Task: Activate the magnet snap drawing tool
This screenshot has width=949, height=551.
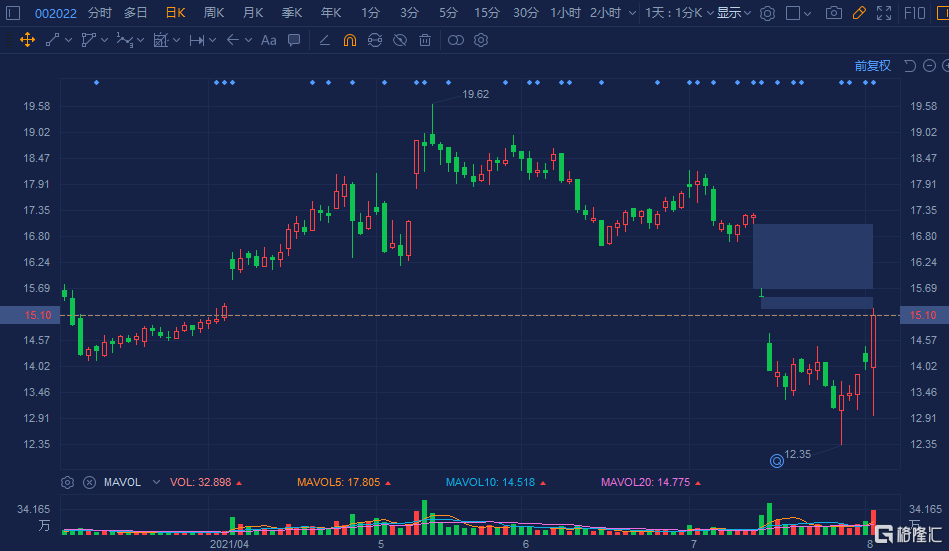Action: coord(350,40)
